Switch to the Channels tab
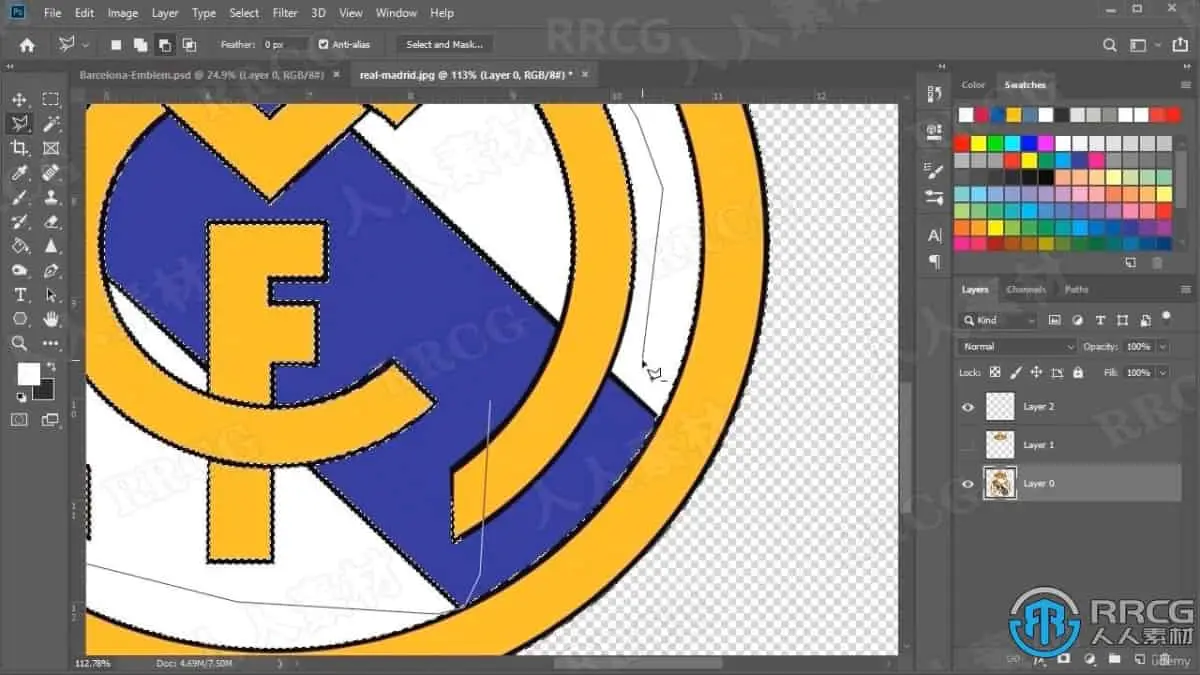Image resolution: width=1200 pixels, height=675 pixels. point(1025,290)
